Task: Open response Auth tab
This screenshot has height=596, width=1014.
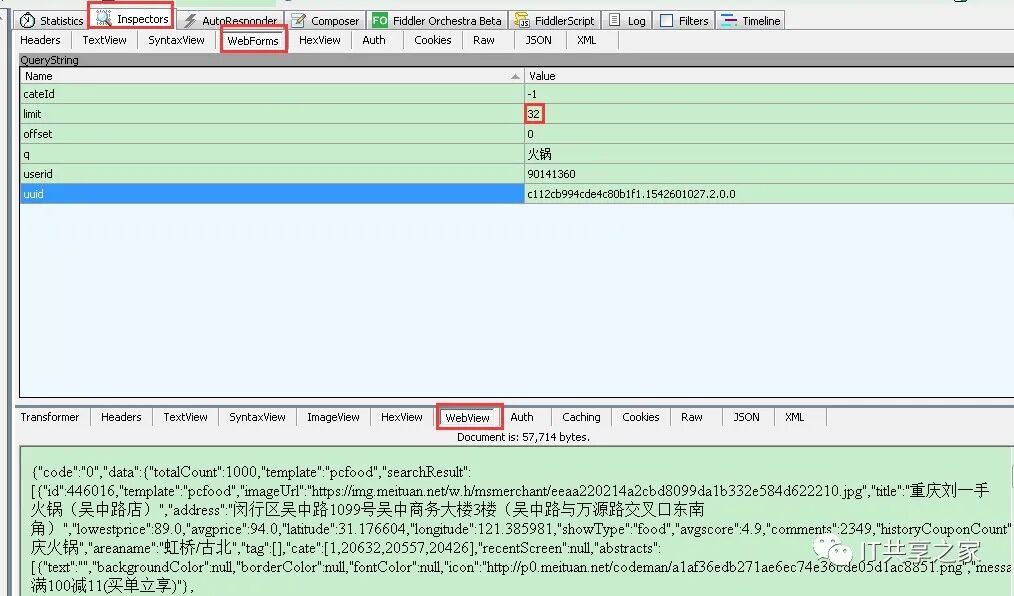Action: coord(522,417)
